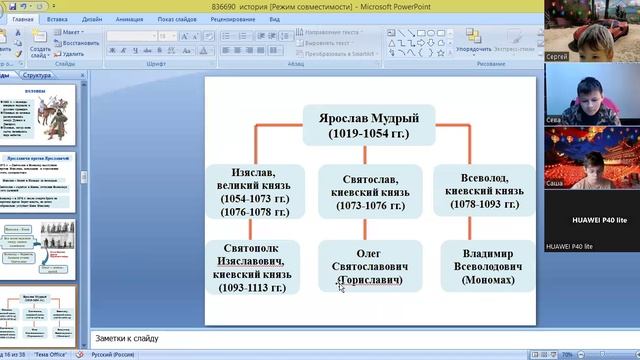640x360 pixels.
Task: Click the Increase Font Size icon
Action: click(184, 36)
